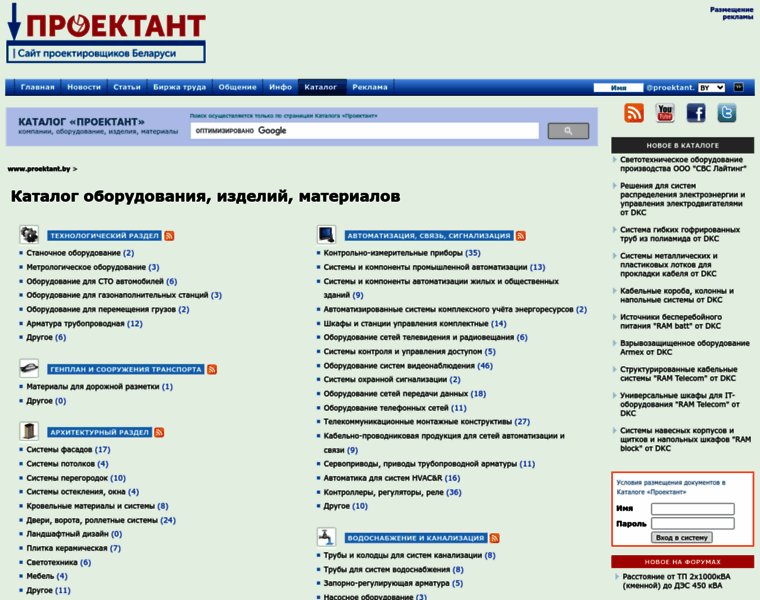This screenshot has height=600, width=760.
Task: Open Системы охранной сигнализации (2)
Action: 392,379
